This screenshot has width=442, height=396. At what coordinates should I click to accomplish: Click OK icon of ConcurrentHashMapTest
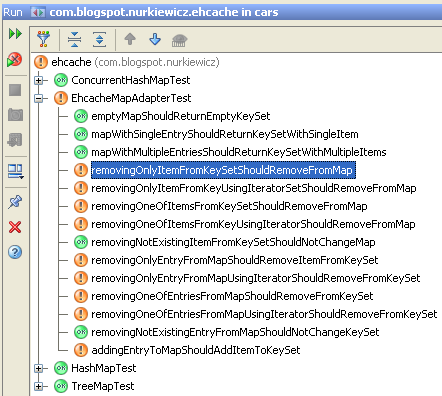61,80
